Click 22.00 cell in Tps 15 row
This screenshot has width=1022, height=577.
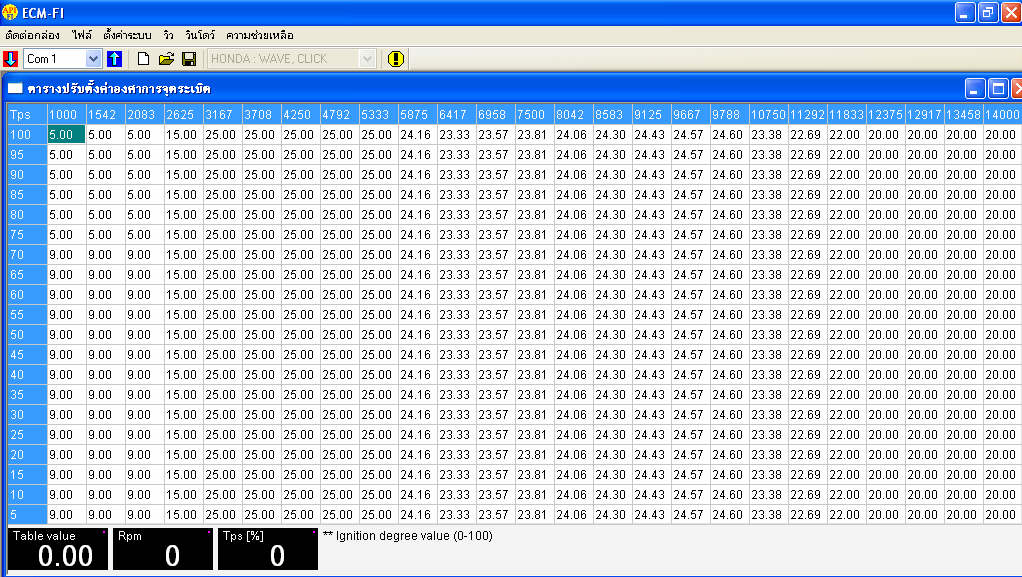tap(846, 475)
